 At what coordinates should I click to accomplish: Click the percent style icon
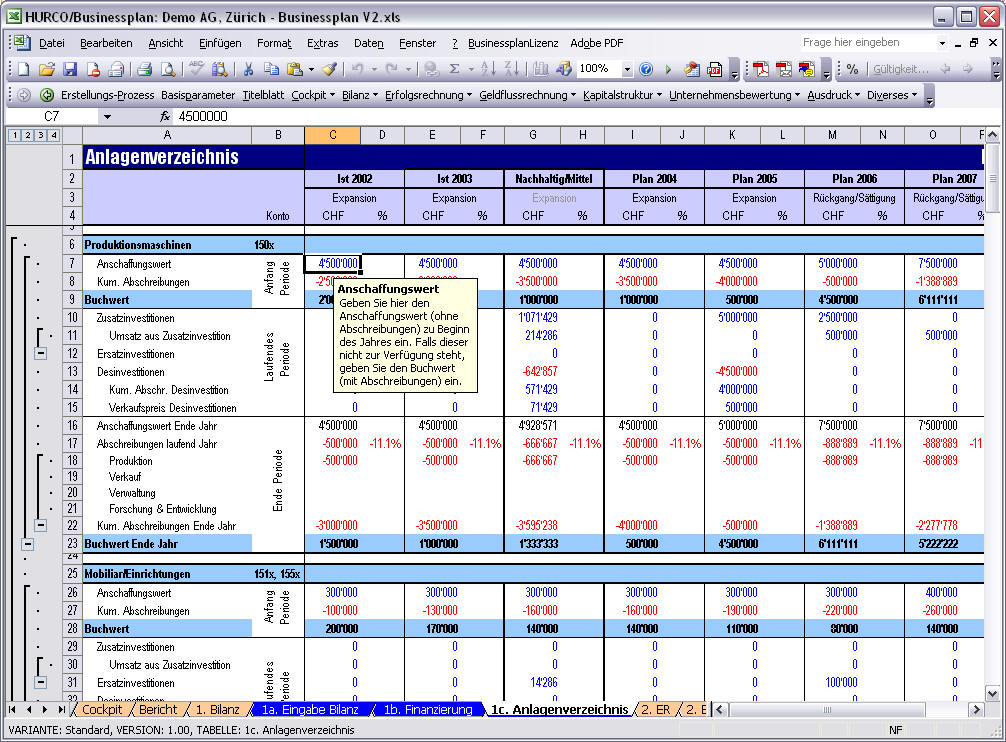point(852,69)
